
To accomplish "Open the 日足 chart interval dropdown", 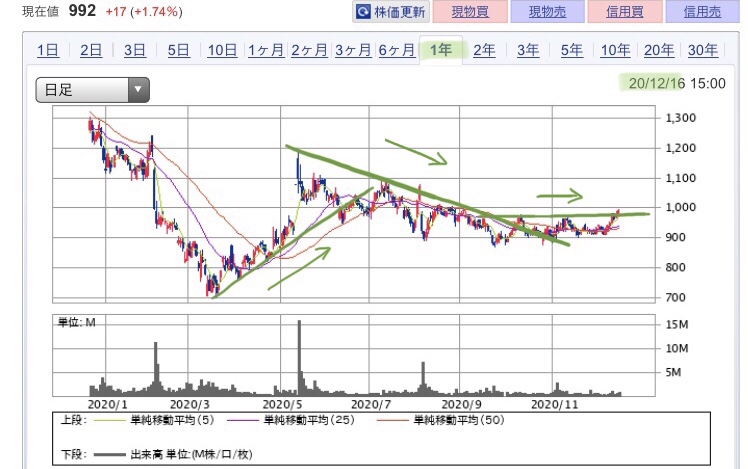I will (93, 90).
